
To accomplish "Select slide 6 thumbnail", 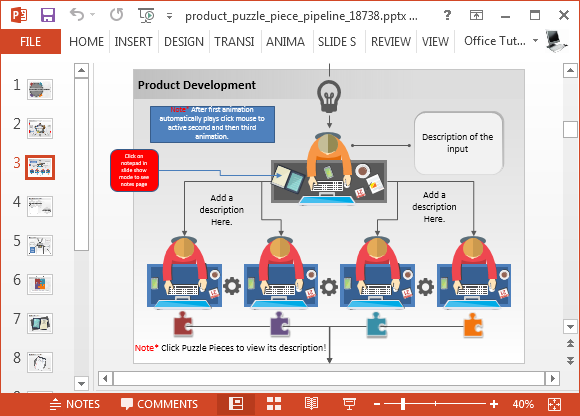I will [x=40, y=284].
